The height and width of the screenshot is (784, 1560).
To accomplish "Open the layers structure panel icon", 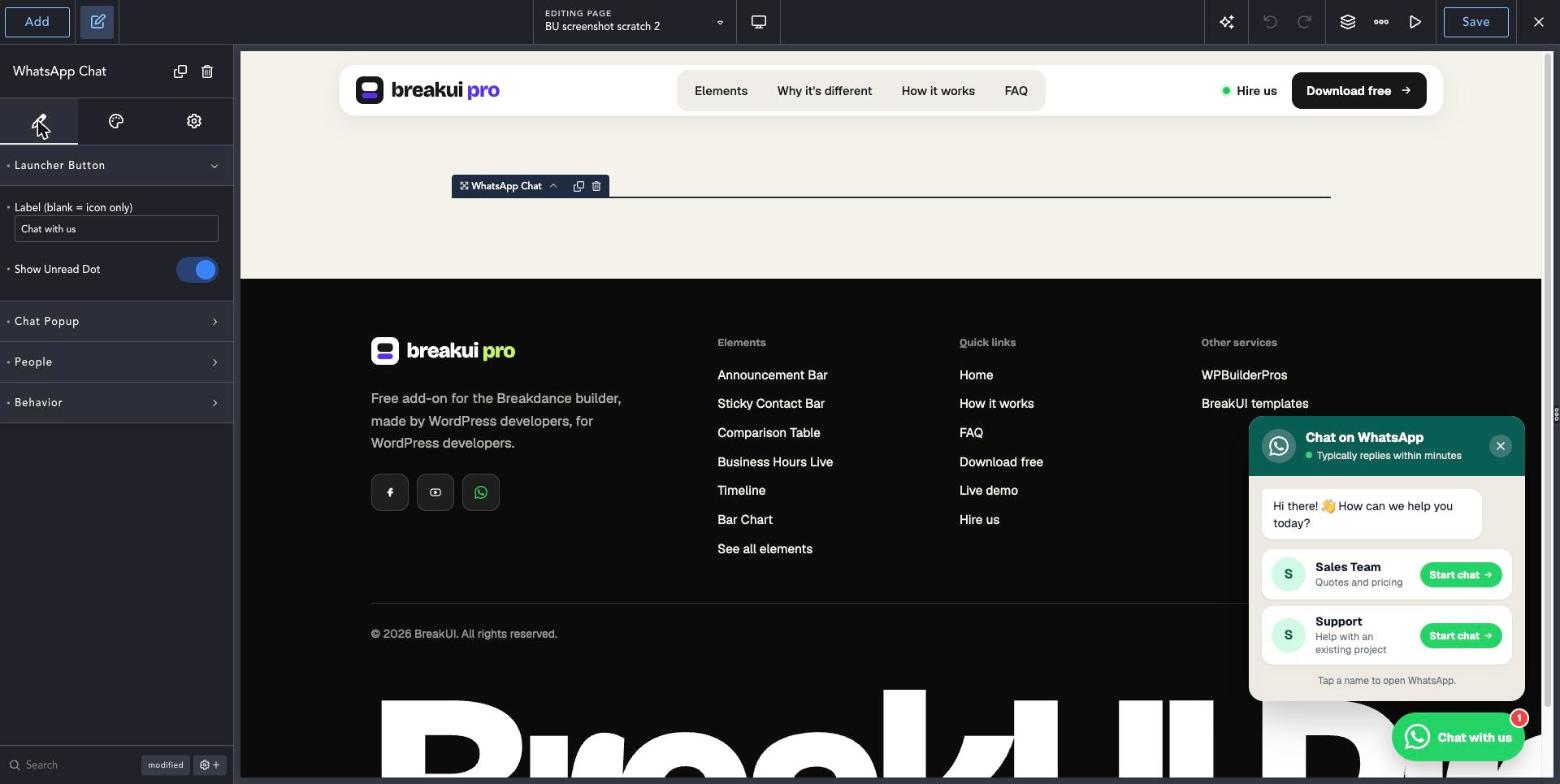I will [1347, 22].
